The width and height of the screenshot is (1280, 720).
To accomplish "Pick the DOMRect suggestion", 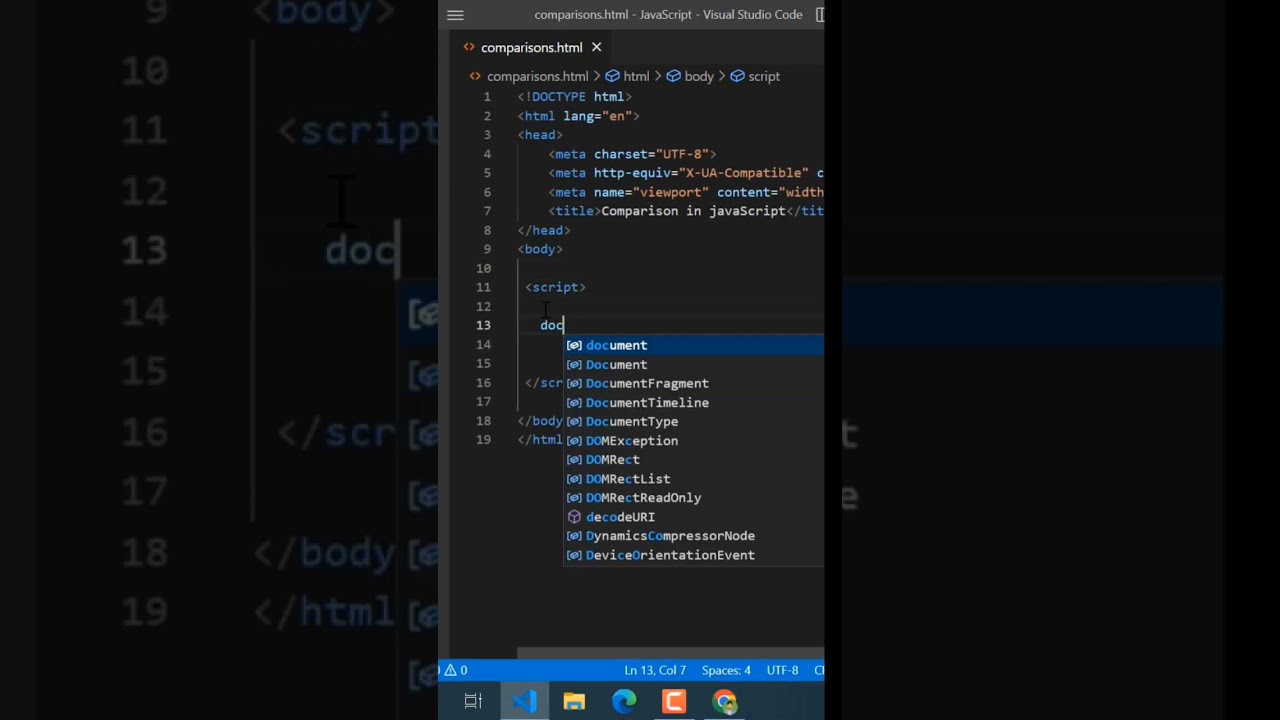I will pos(693,459).
